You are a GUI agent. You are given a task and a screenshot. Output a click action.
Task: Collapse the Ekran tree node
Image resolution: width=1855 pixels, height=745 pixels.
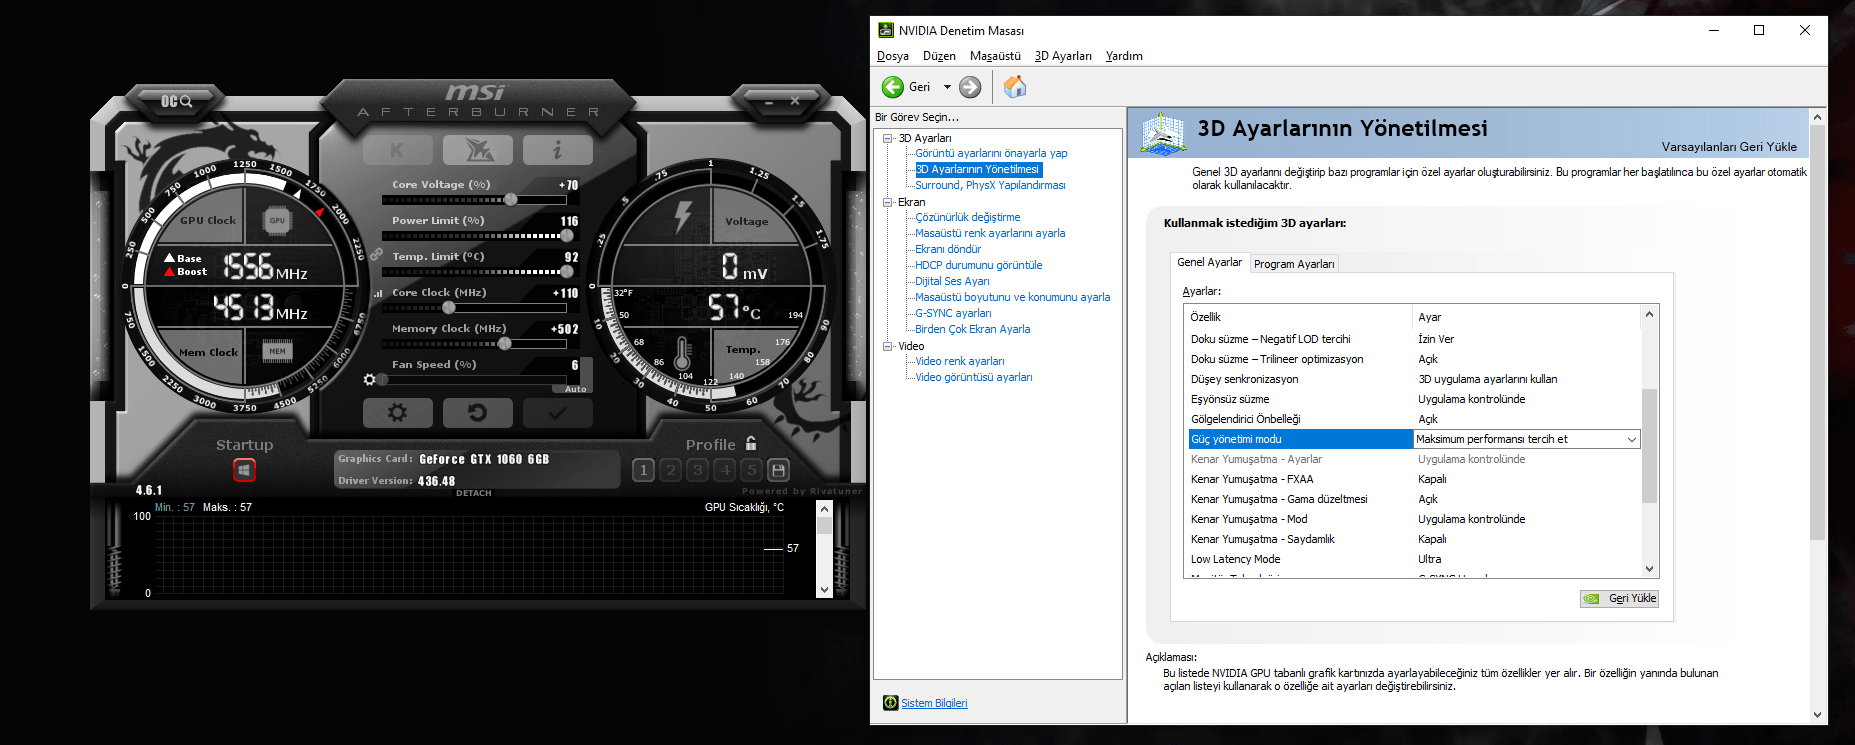click(x=888, y=202)
